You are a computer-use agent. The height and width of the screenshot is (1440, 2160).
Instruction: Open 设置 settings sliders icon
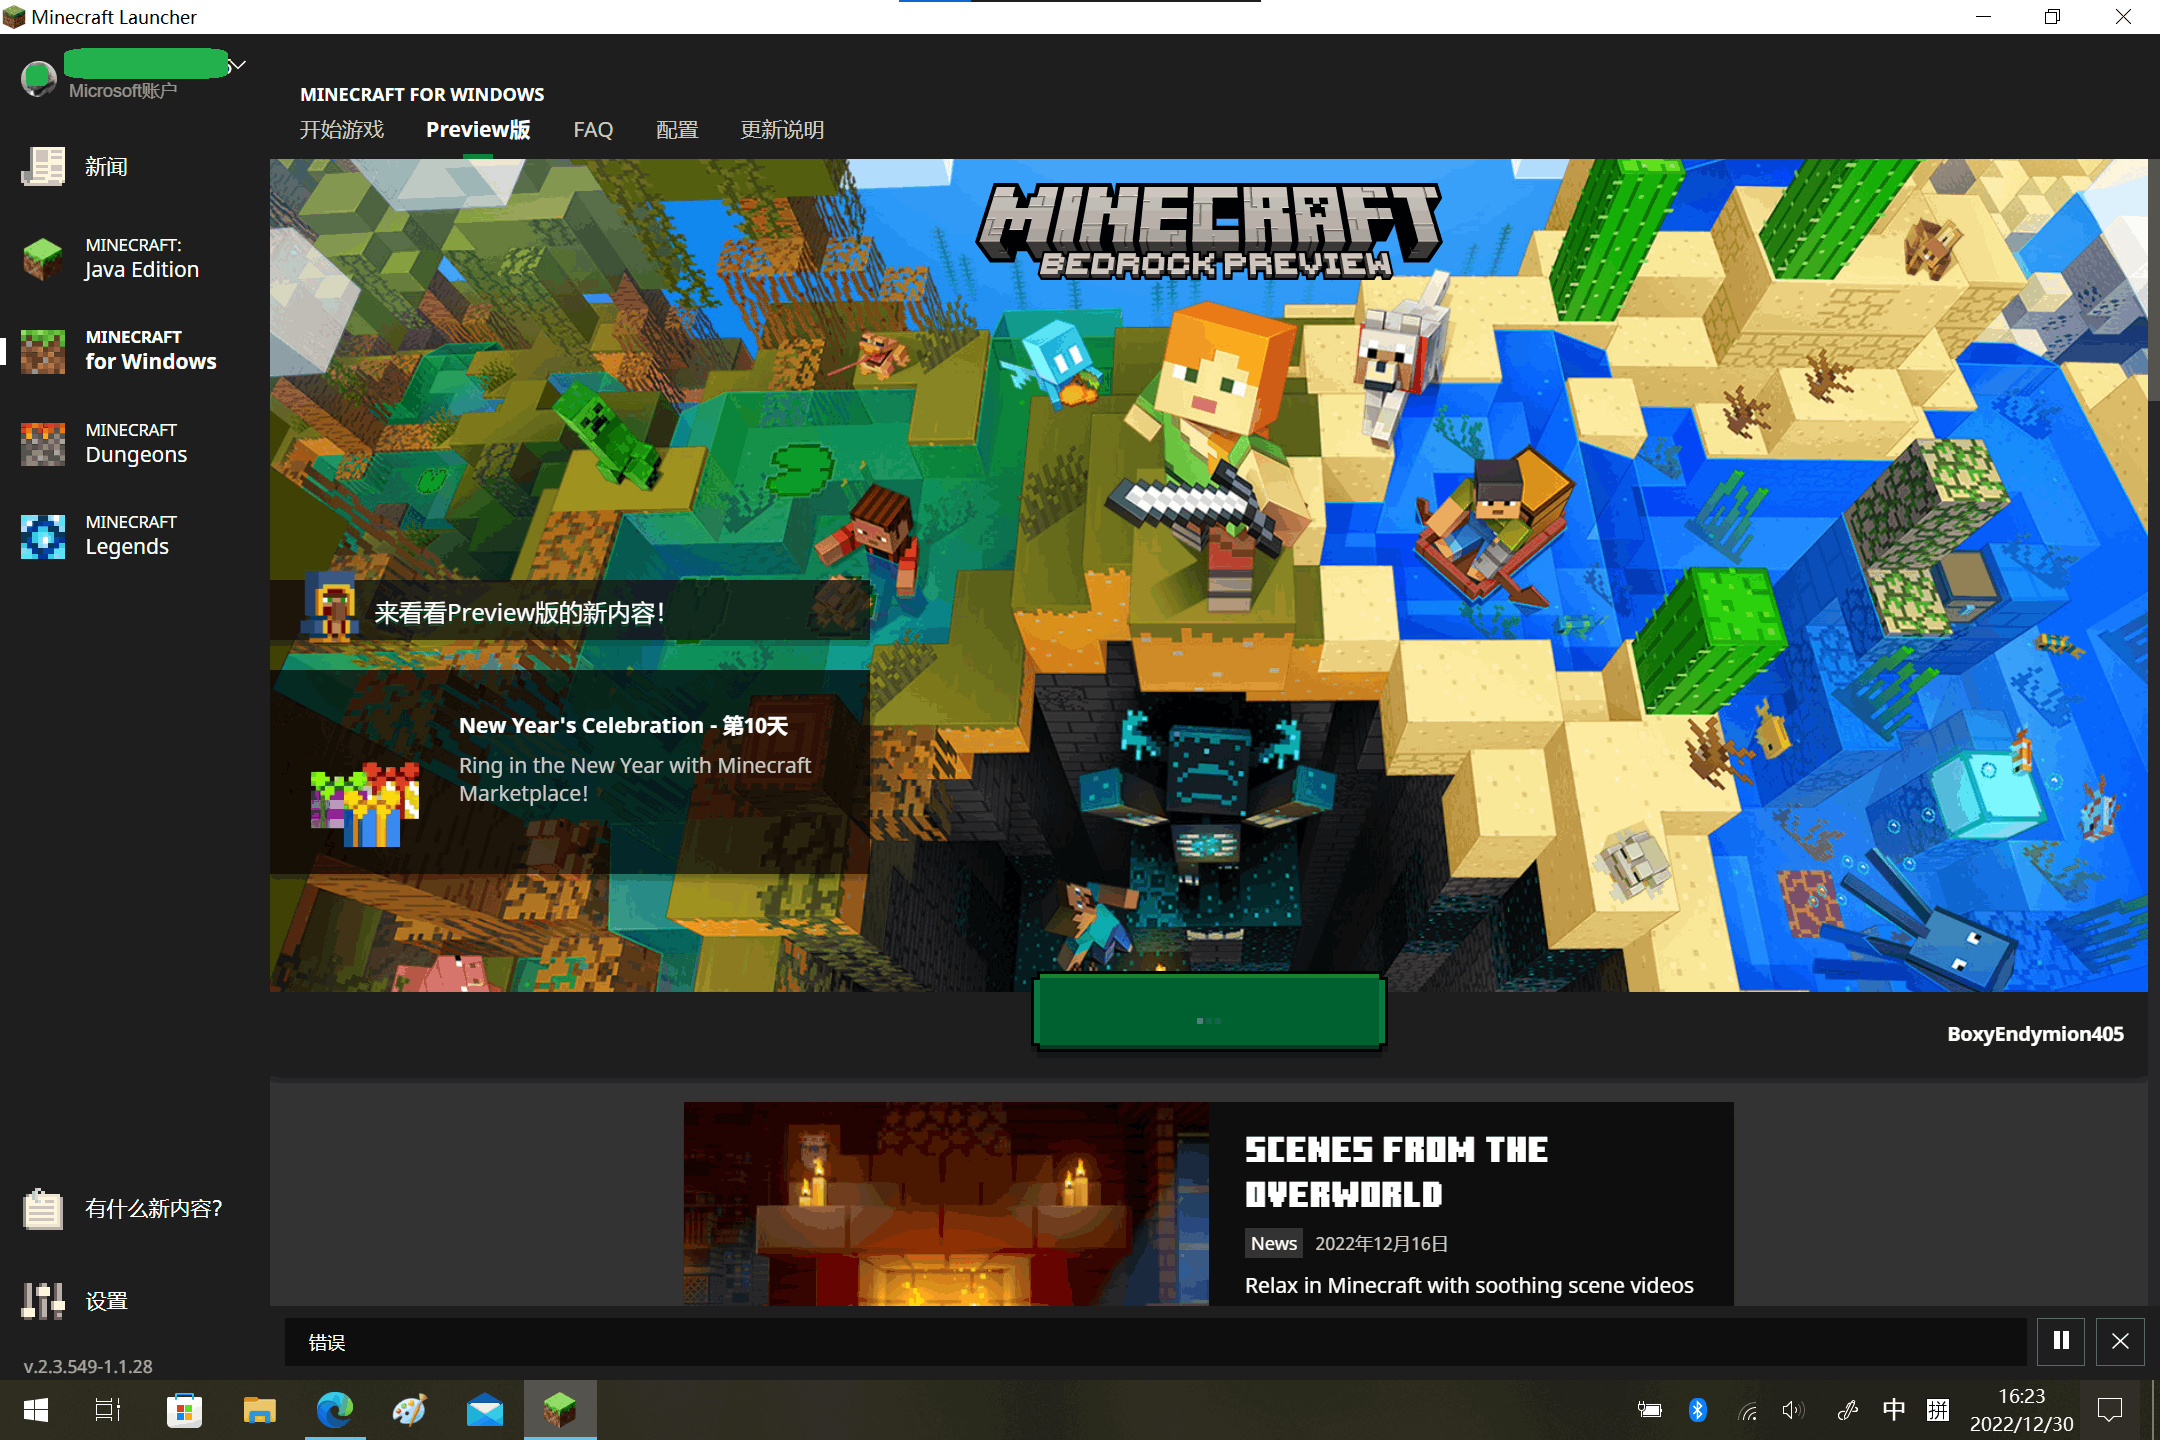[43, 1301]
